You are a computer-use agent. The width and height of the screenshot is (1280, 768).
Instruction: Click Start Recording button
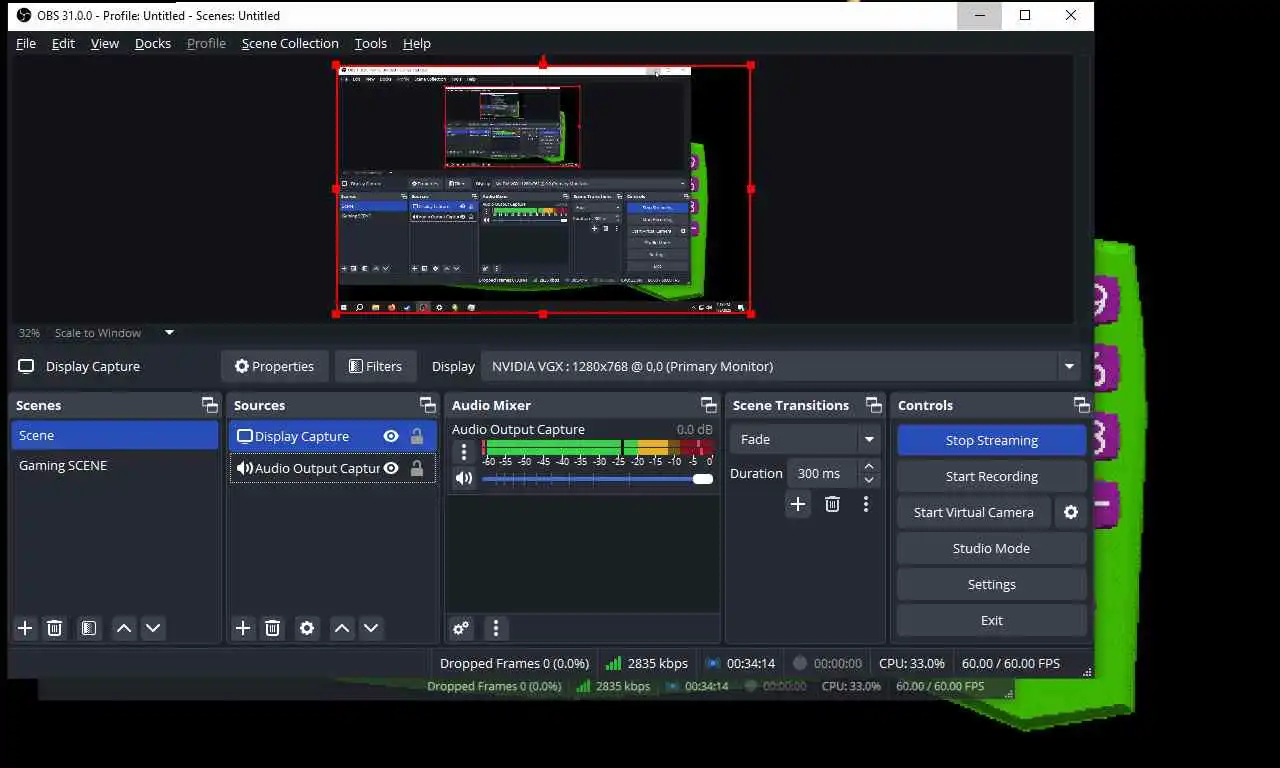(x=992, y=476)
